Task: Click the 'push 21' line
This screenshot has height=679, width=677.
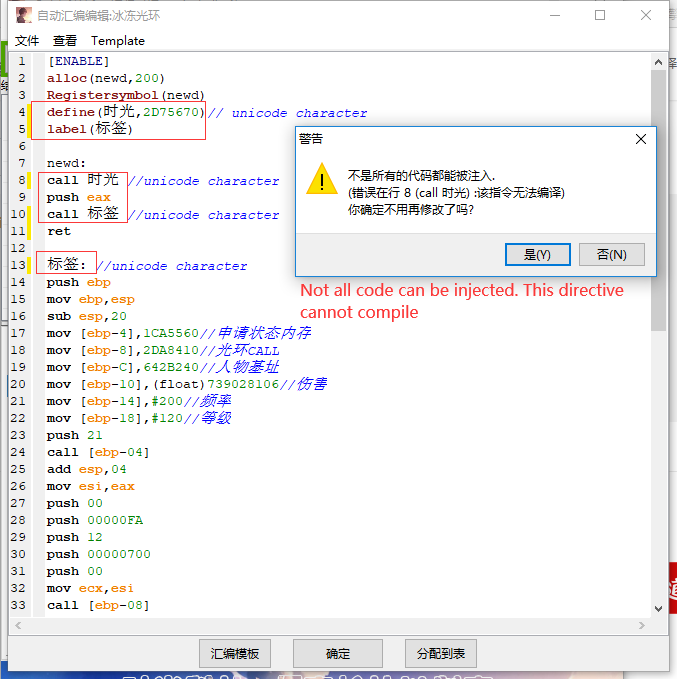Action: point(75,435)
